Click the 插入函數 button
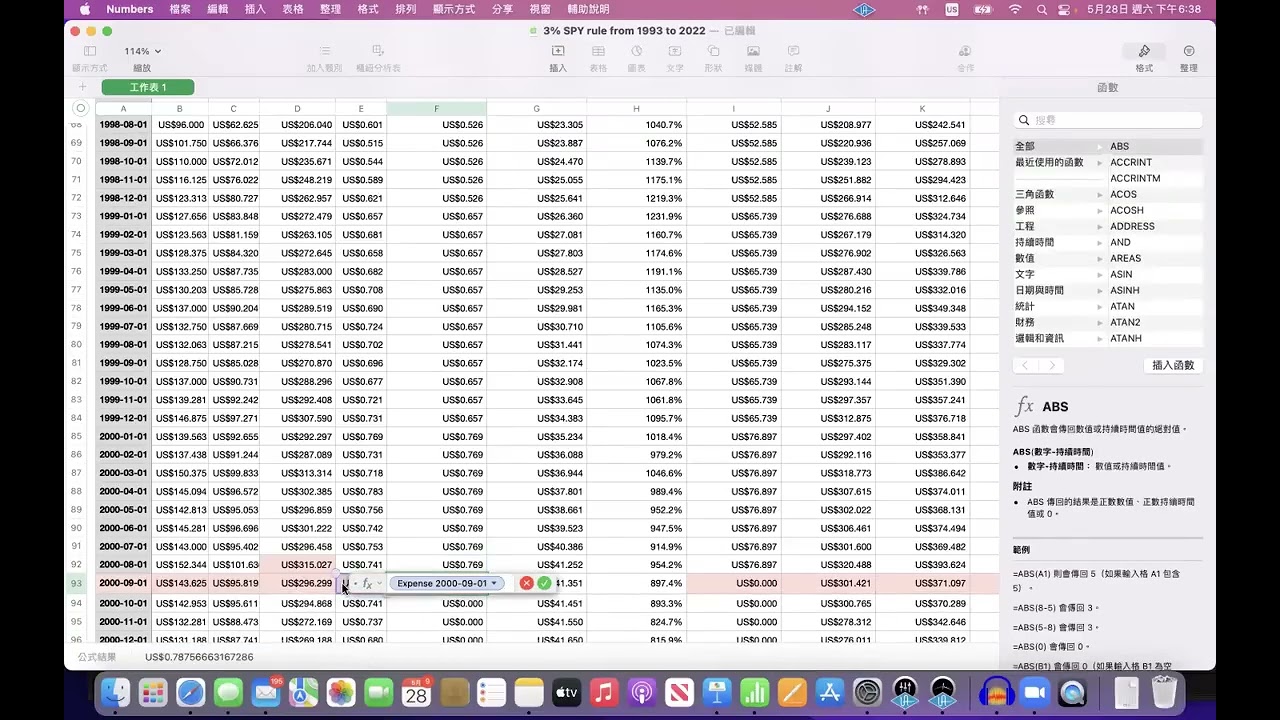This screenshot has width=1280, height=720. point(1173,365)
